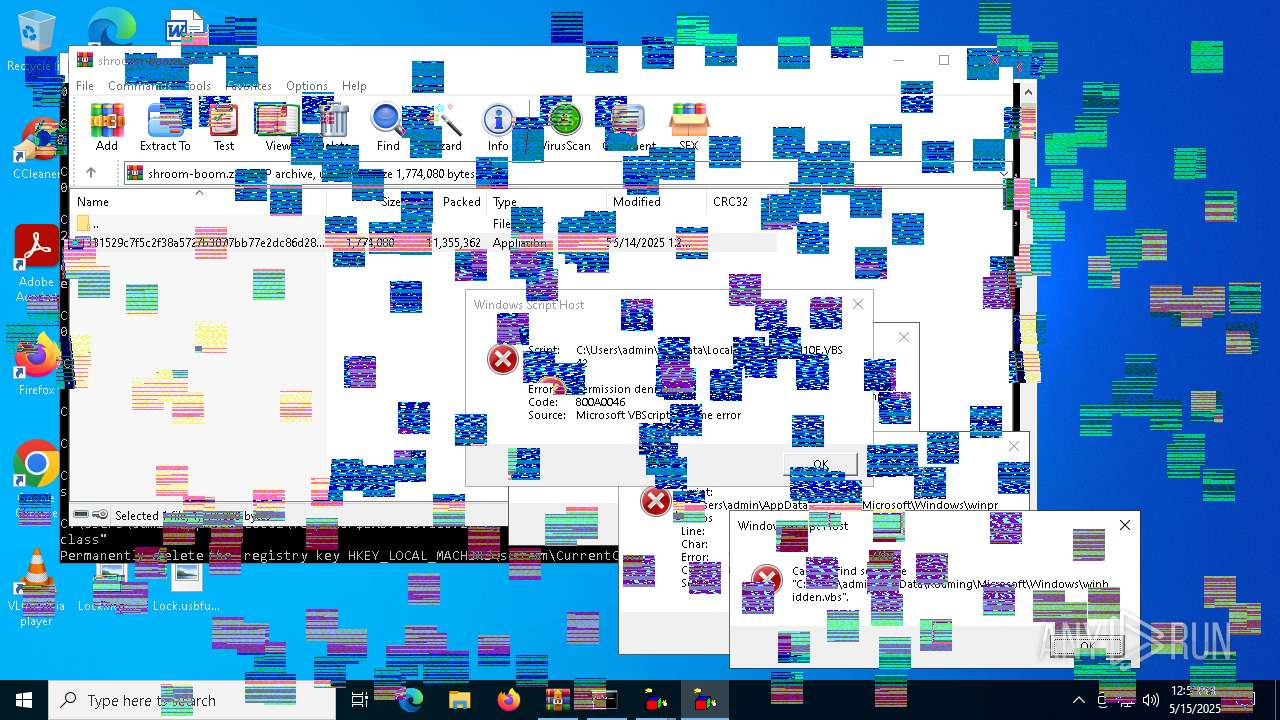Show hidden system tray icons
Viewport: 1280px width, 720px height.
tap(1078, 700)
